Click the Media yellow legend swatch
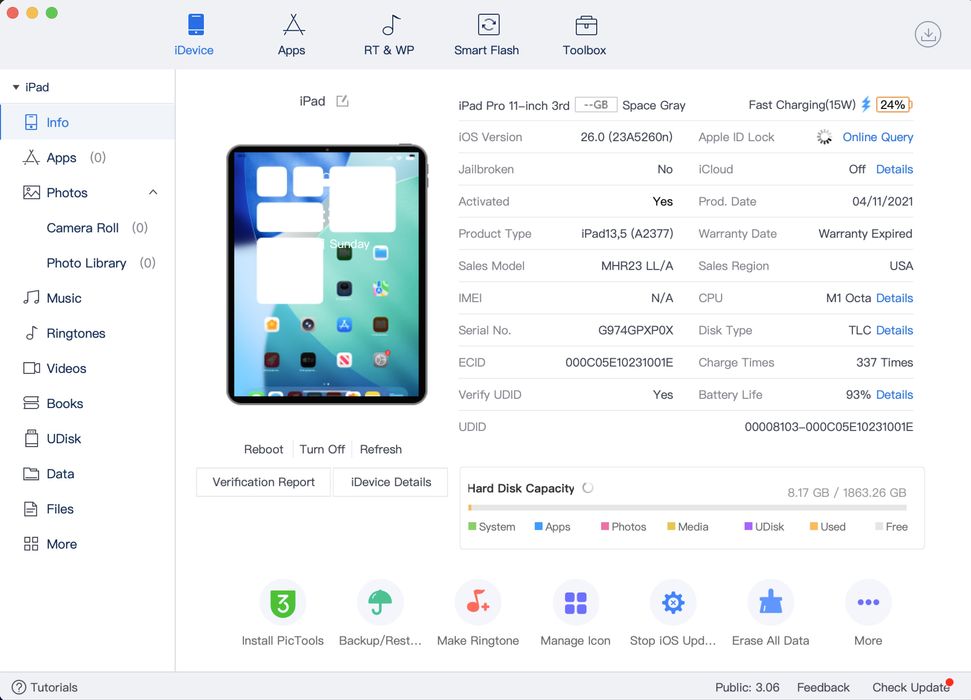Viewport: 971px width, 700px height. point(671,527)
